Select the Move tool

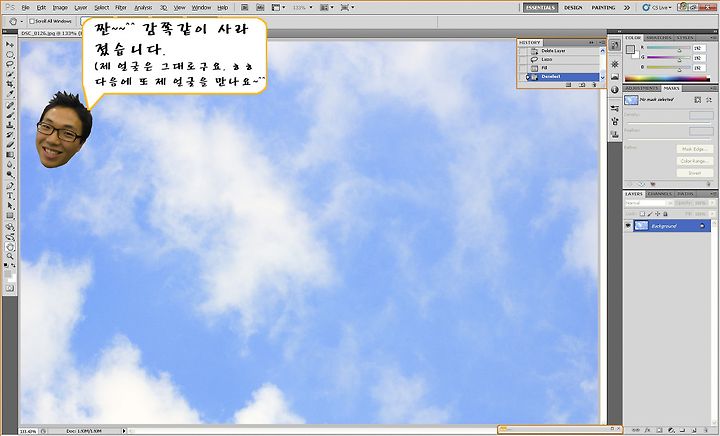(10, 45)
